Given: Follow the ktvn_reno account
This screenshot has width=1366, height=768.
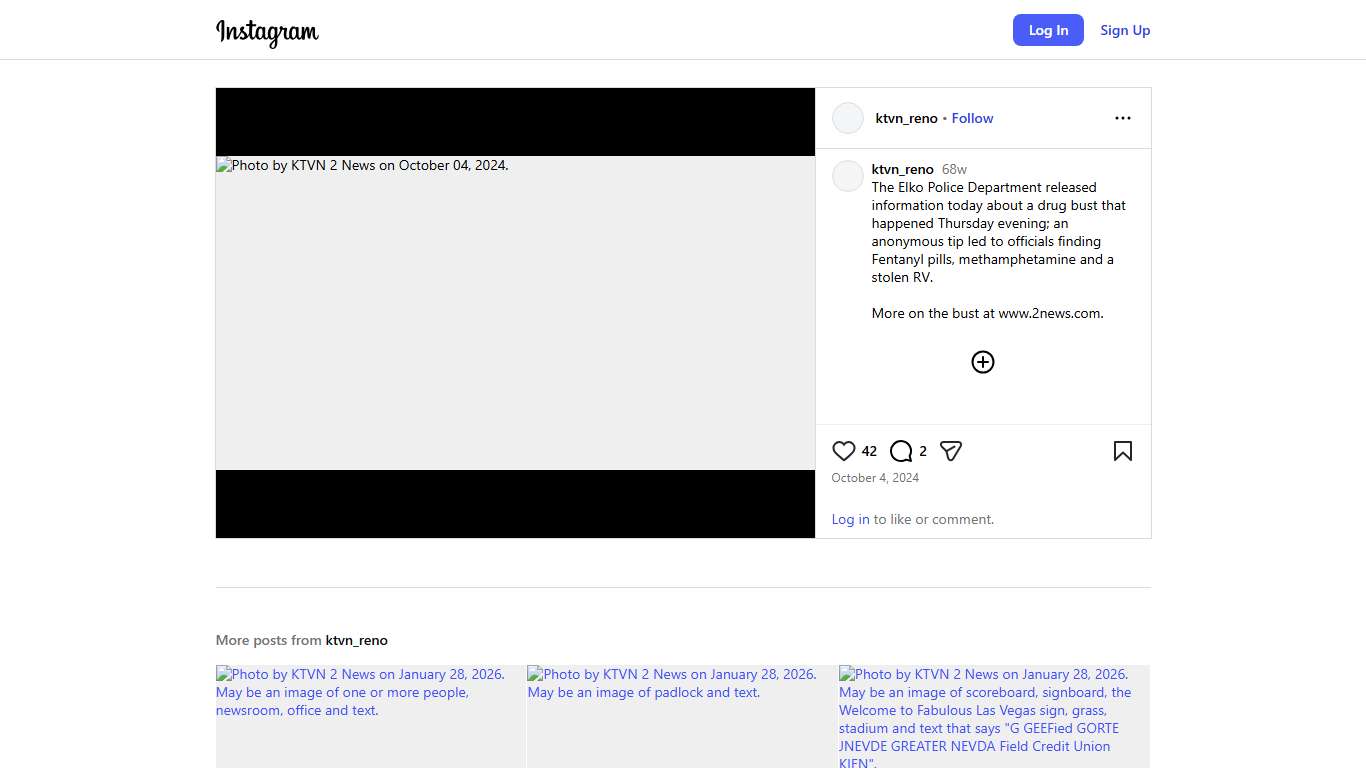Looking at the screenshot, I should click(972, 118).
